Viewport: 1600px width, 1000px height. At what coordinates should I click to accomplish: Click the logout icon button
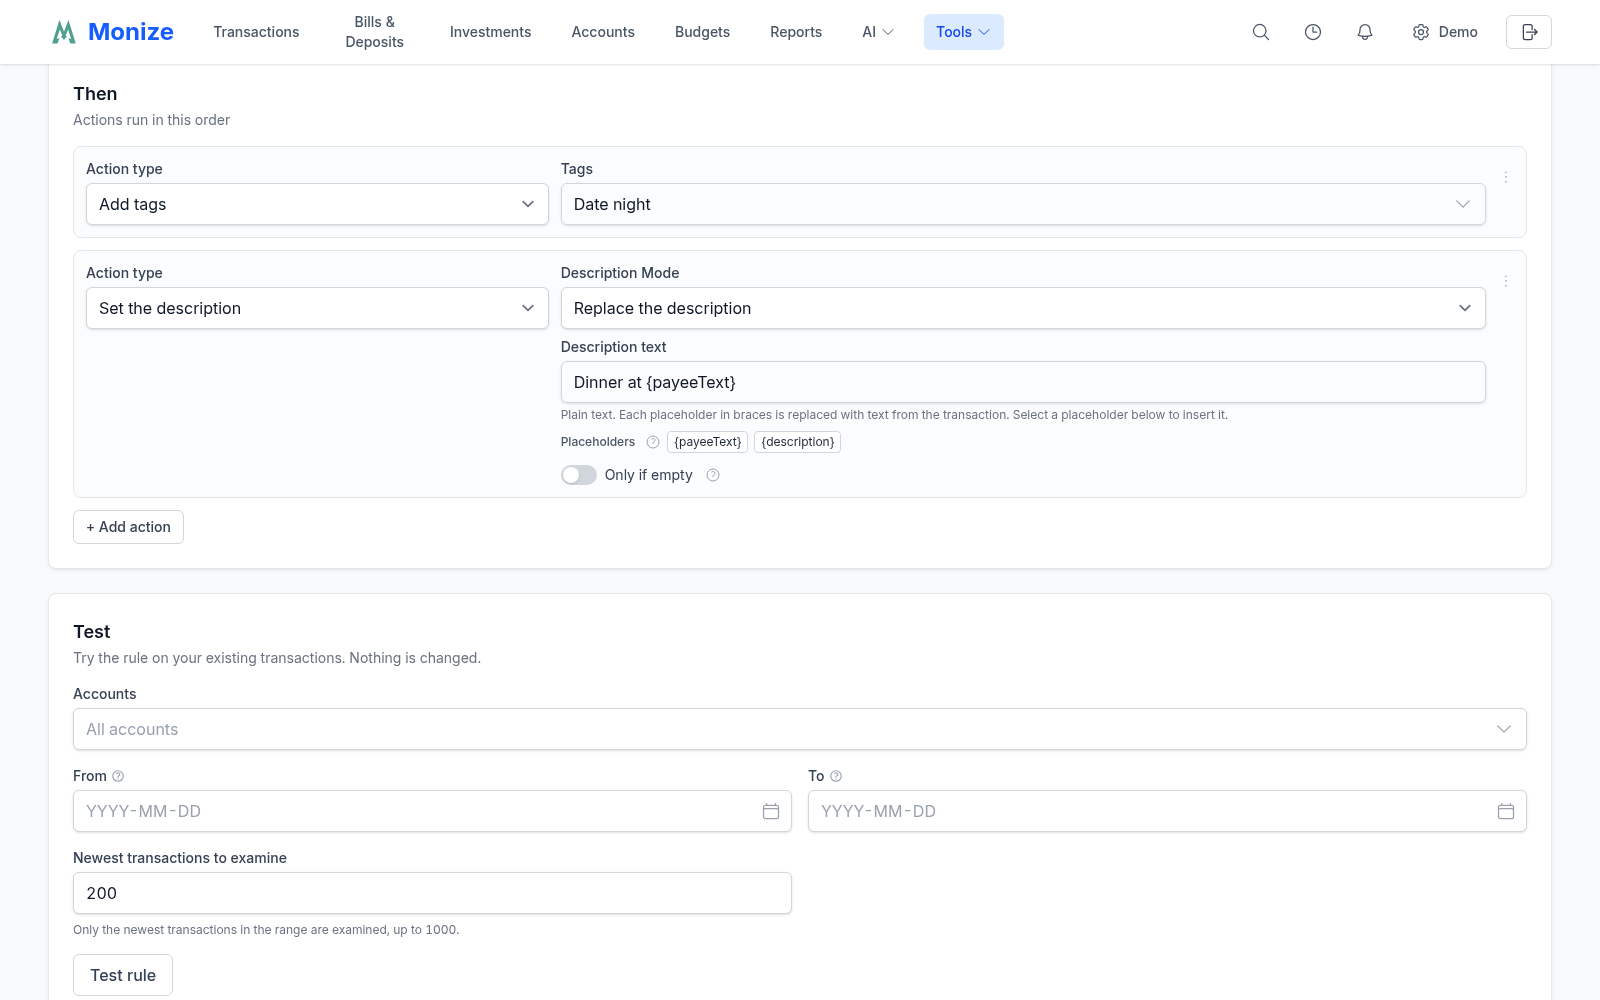[x=1529, y=32]
